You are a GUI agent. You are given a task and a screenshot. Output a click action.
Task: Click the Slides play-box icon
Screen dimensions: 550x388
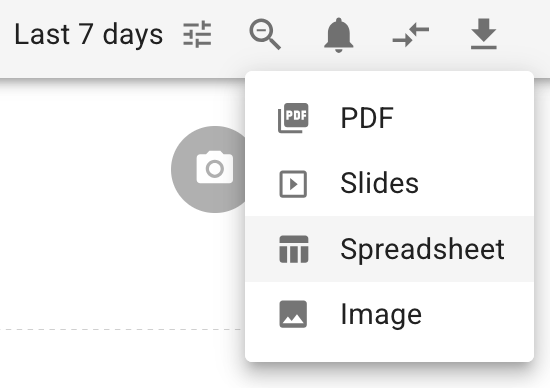(293, 184)
